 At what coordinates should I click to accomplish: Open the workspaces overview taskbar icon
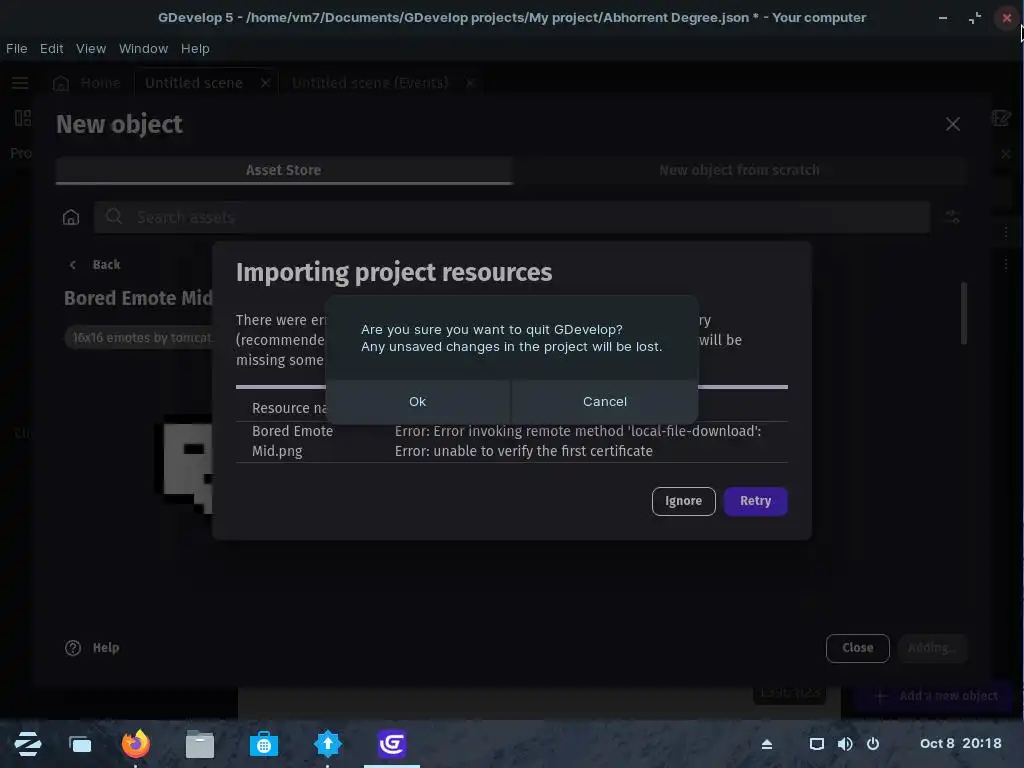tap(80, 744)
